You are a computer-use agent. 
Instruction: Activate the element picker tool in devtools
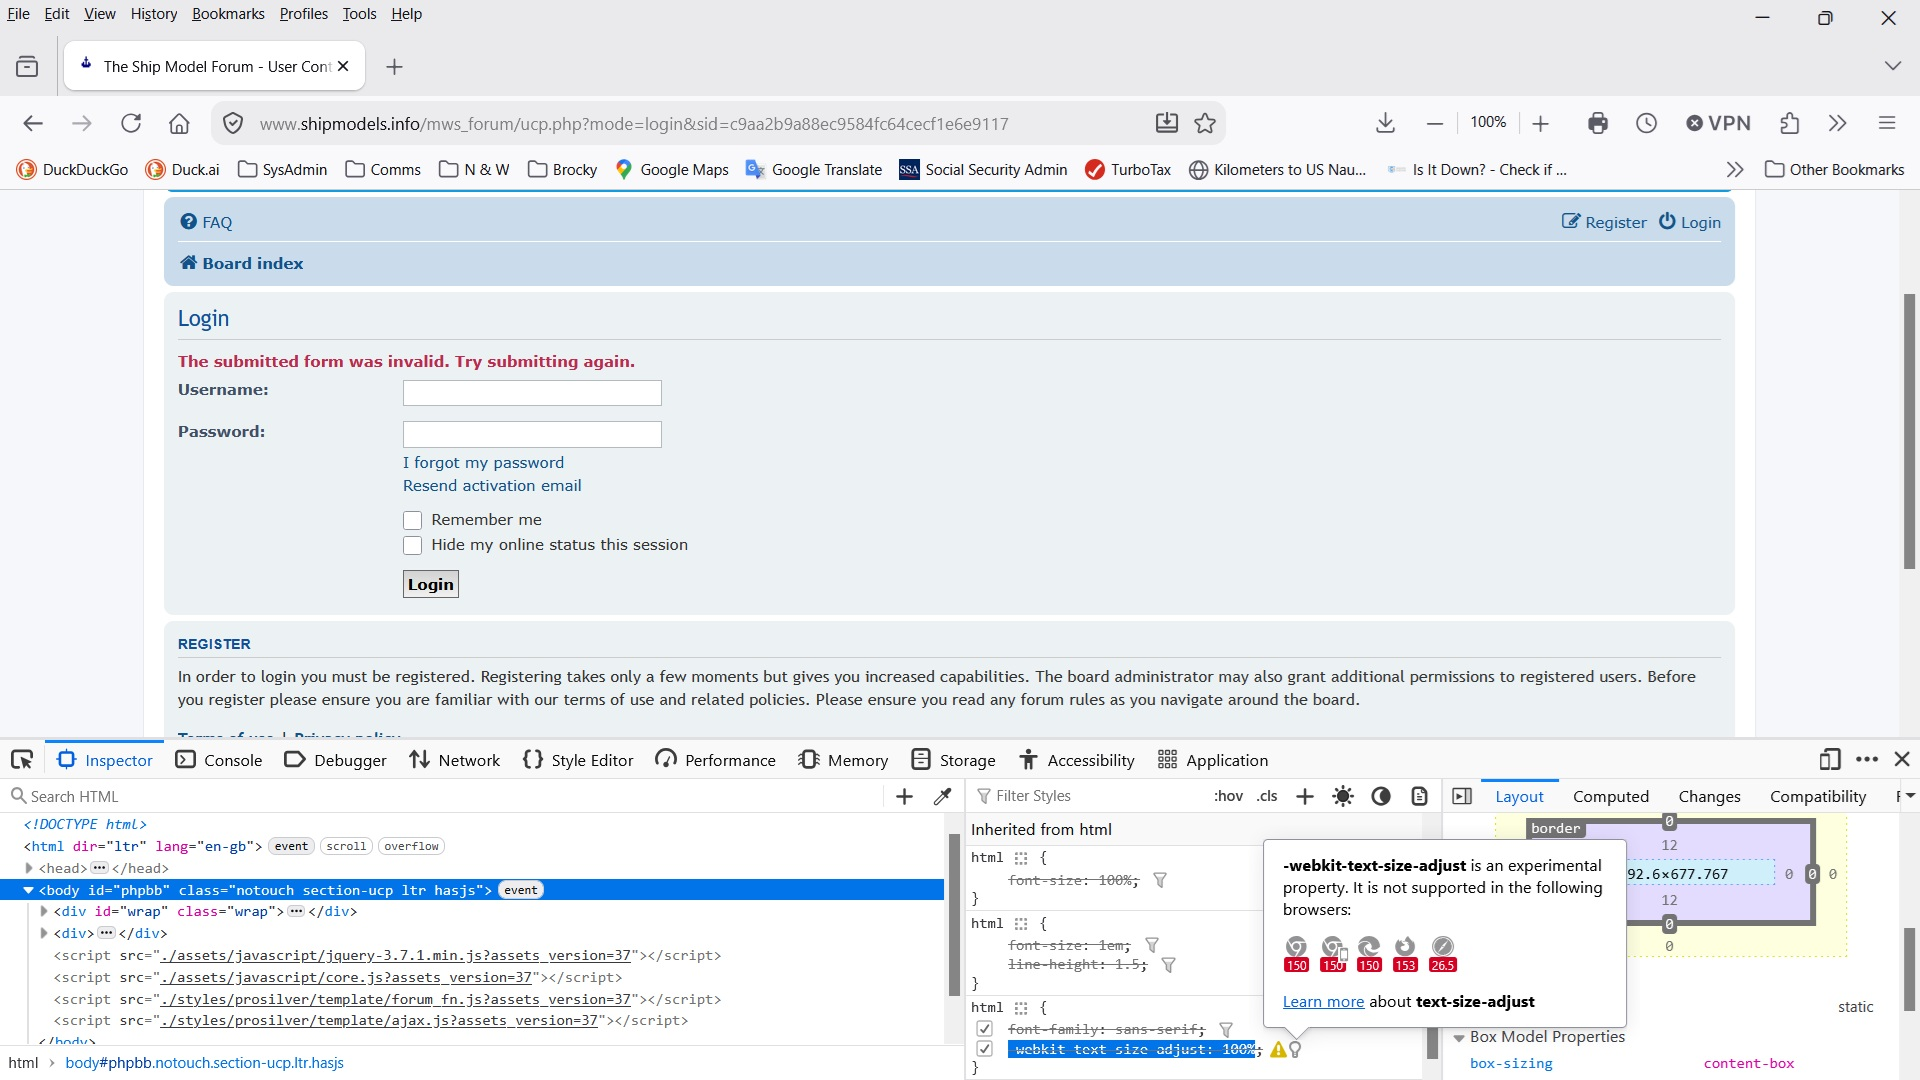tap(22, 760)
